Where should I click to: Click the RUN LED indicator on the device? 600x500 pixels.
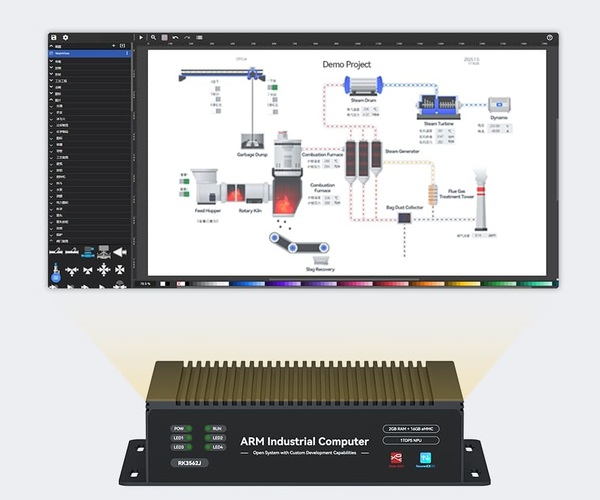point(215,428)
